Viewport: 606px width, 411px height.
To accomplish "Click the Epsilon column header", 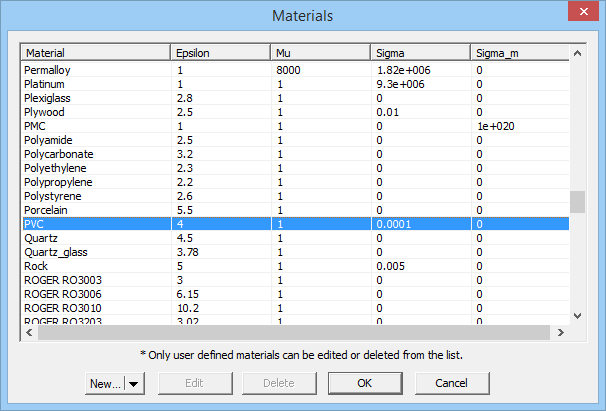I will pos(220,52).
